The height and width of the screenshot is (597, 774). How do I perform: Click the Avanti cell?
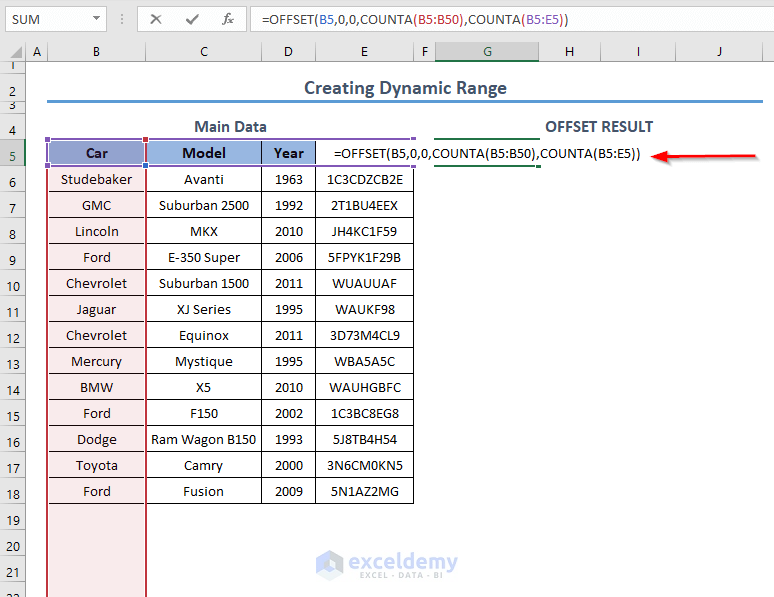tap(204, 179)
